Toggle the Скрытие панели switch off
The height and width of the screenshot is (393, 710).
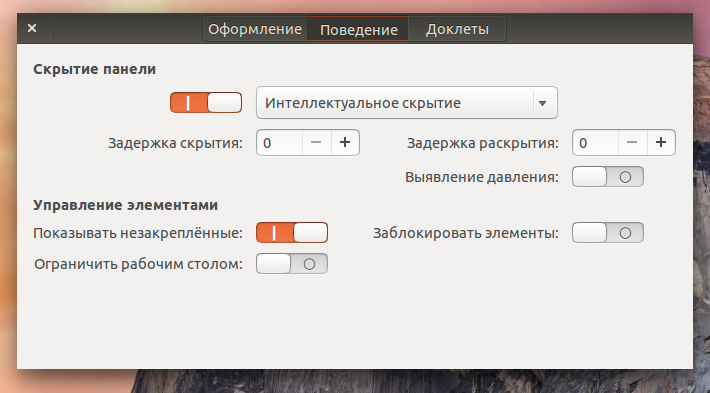[206, 102]
